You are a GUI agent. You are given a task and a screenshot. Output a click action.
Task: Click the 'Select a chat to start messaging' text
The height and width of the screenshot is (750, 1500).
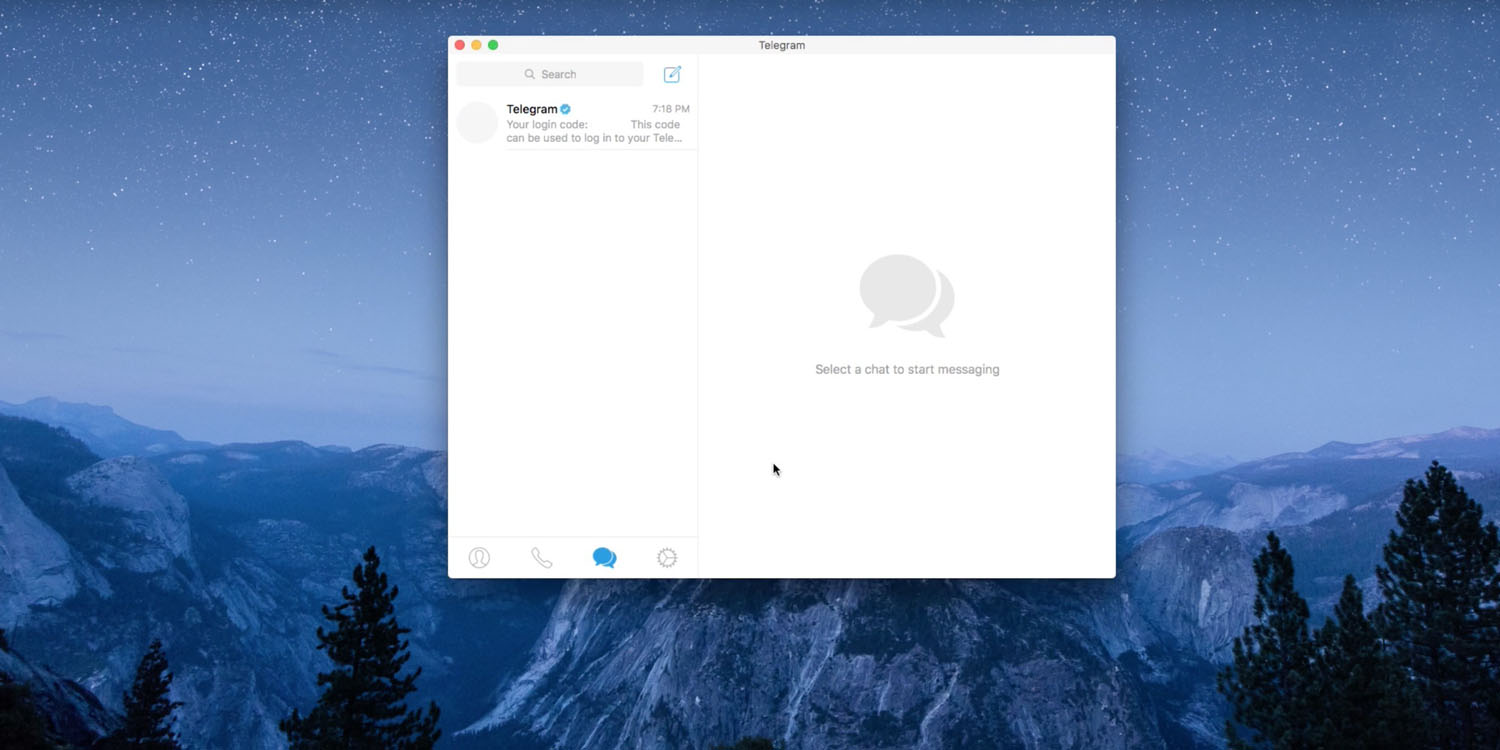[x=906, y=370]
